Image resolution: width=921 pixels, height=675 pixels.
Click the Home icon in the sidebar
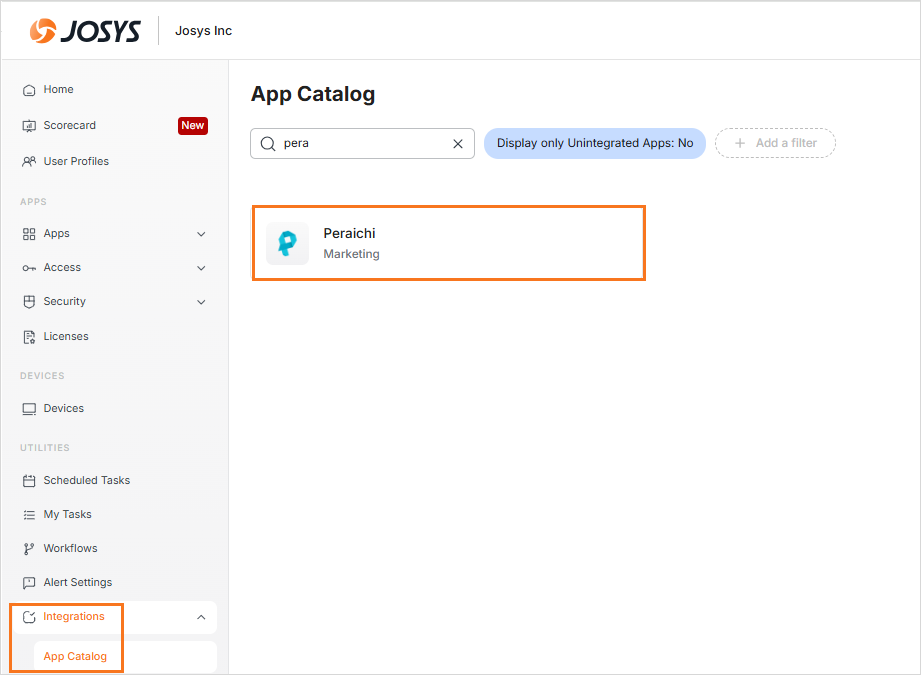[x=29, y=90]
